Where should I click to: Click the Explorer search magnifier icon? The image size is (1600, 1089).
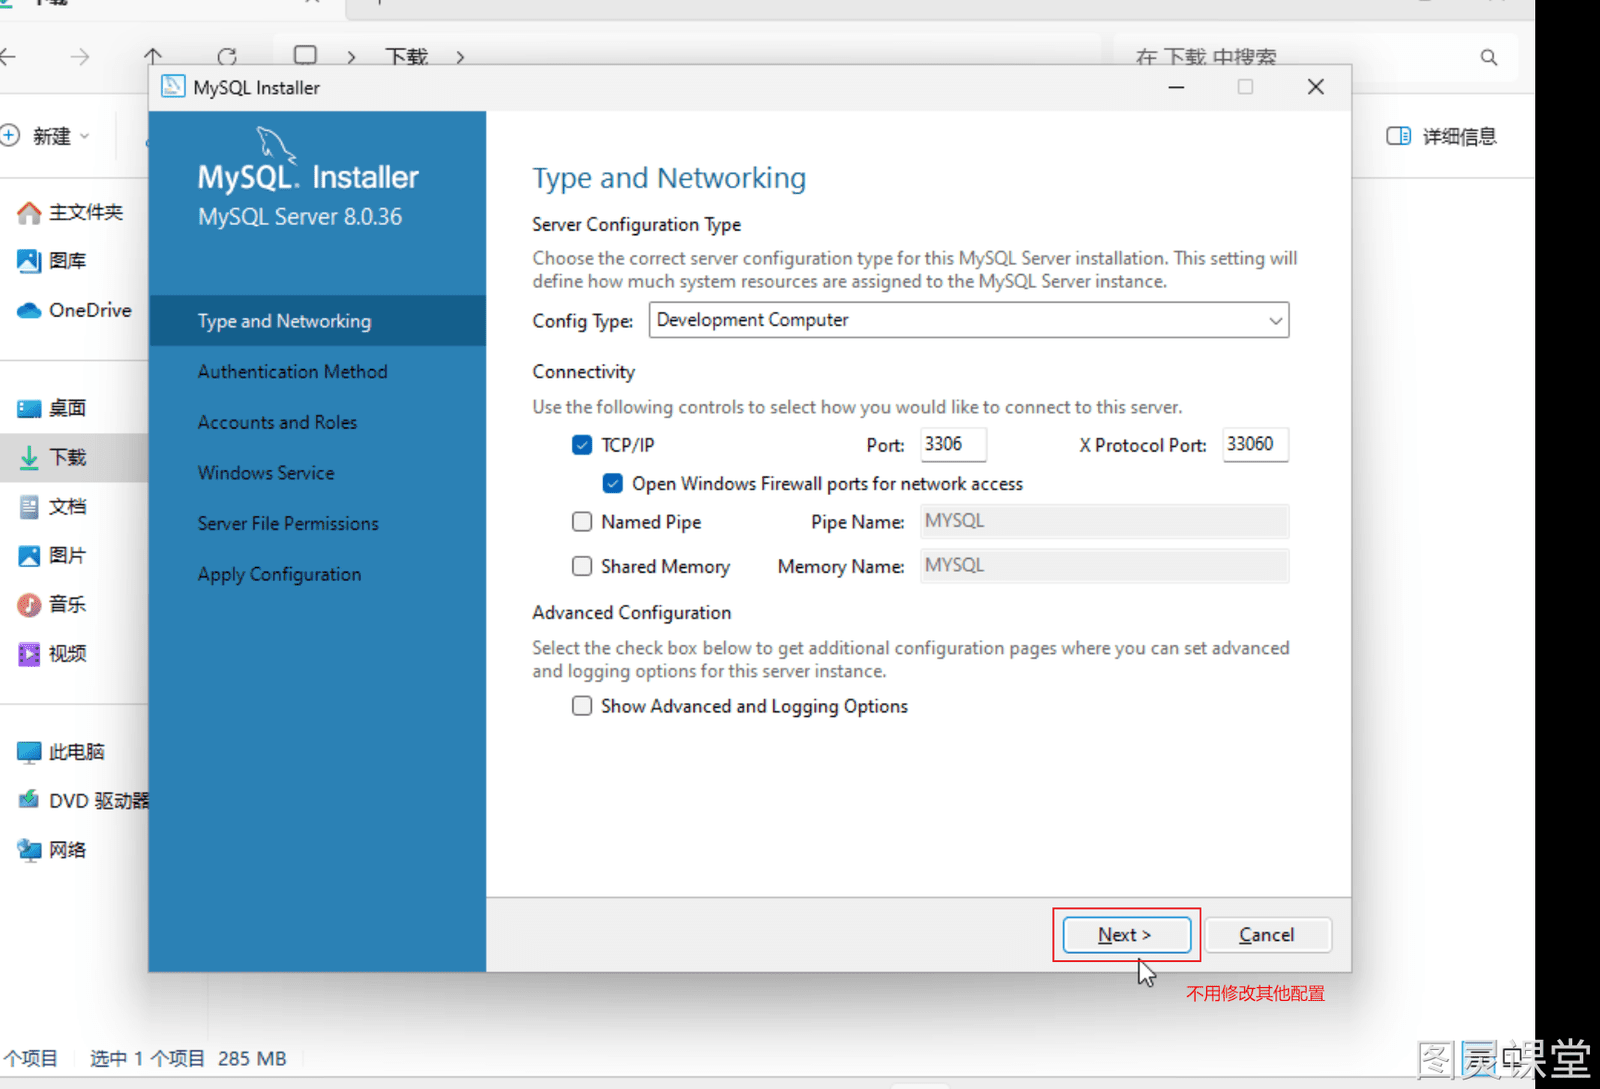pyautogui.click(x=1489, y=57)
